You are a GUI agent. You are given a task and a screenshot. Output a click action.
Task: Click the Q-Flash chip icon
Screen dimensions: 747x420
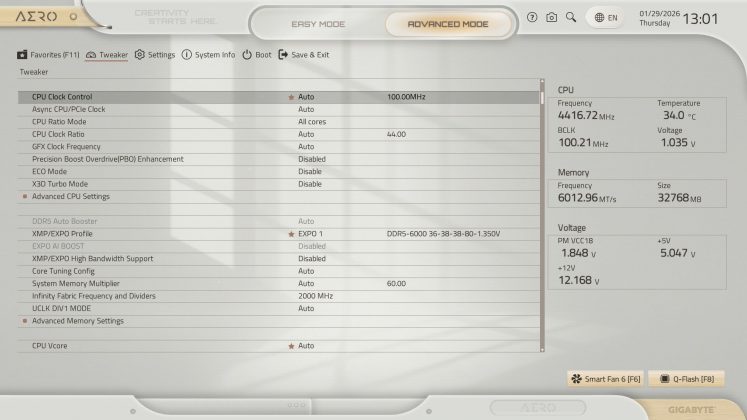(661, 379)
